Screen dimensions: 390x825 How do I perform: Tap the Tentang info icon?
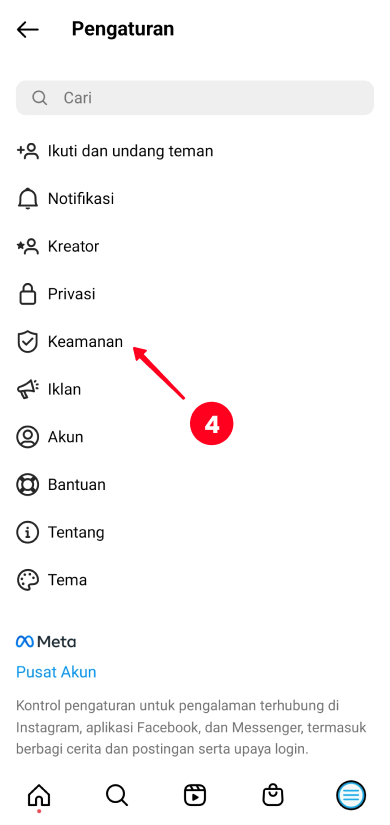tap(27, 532)
